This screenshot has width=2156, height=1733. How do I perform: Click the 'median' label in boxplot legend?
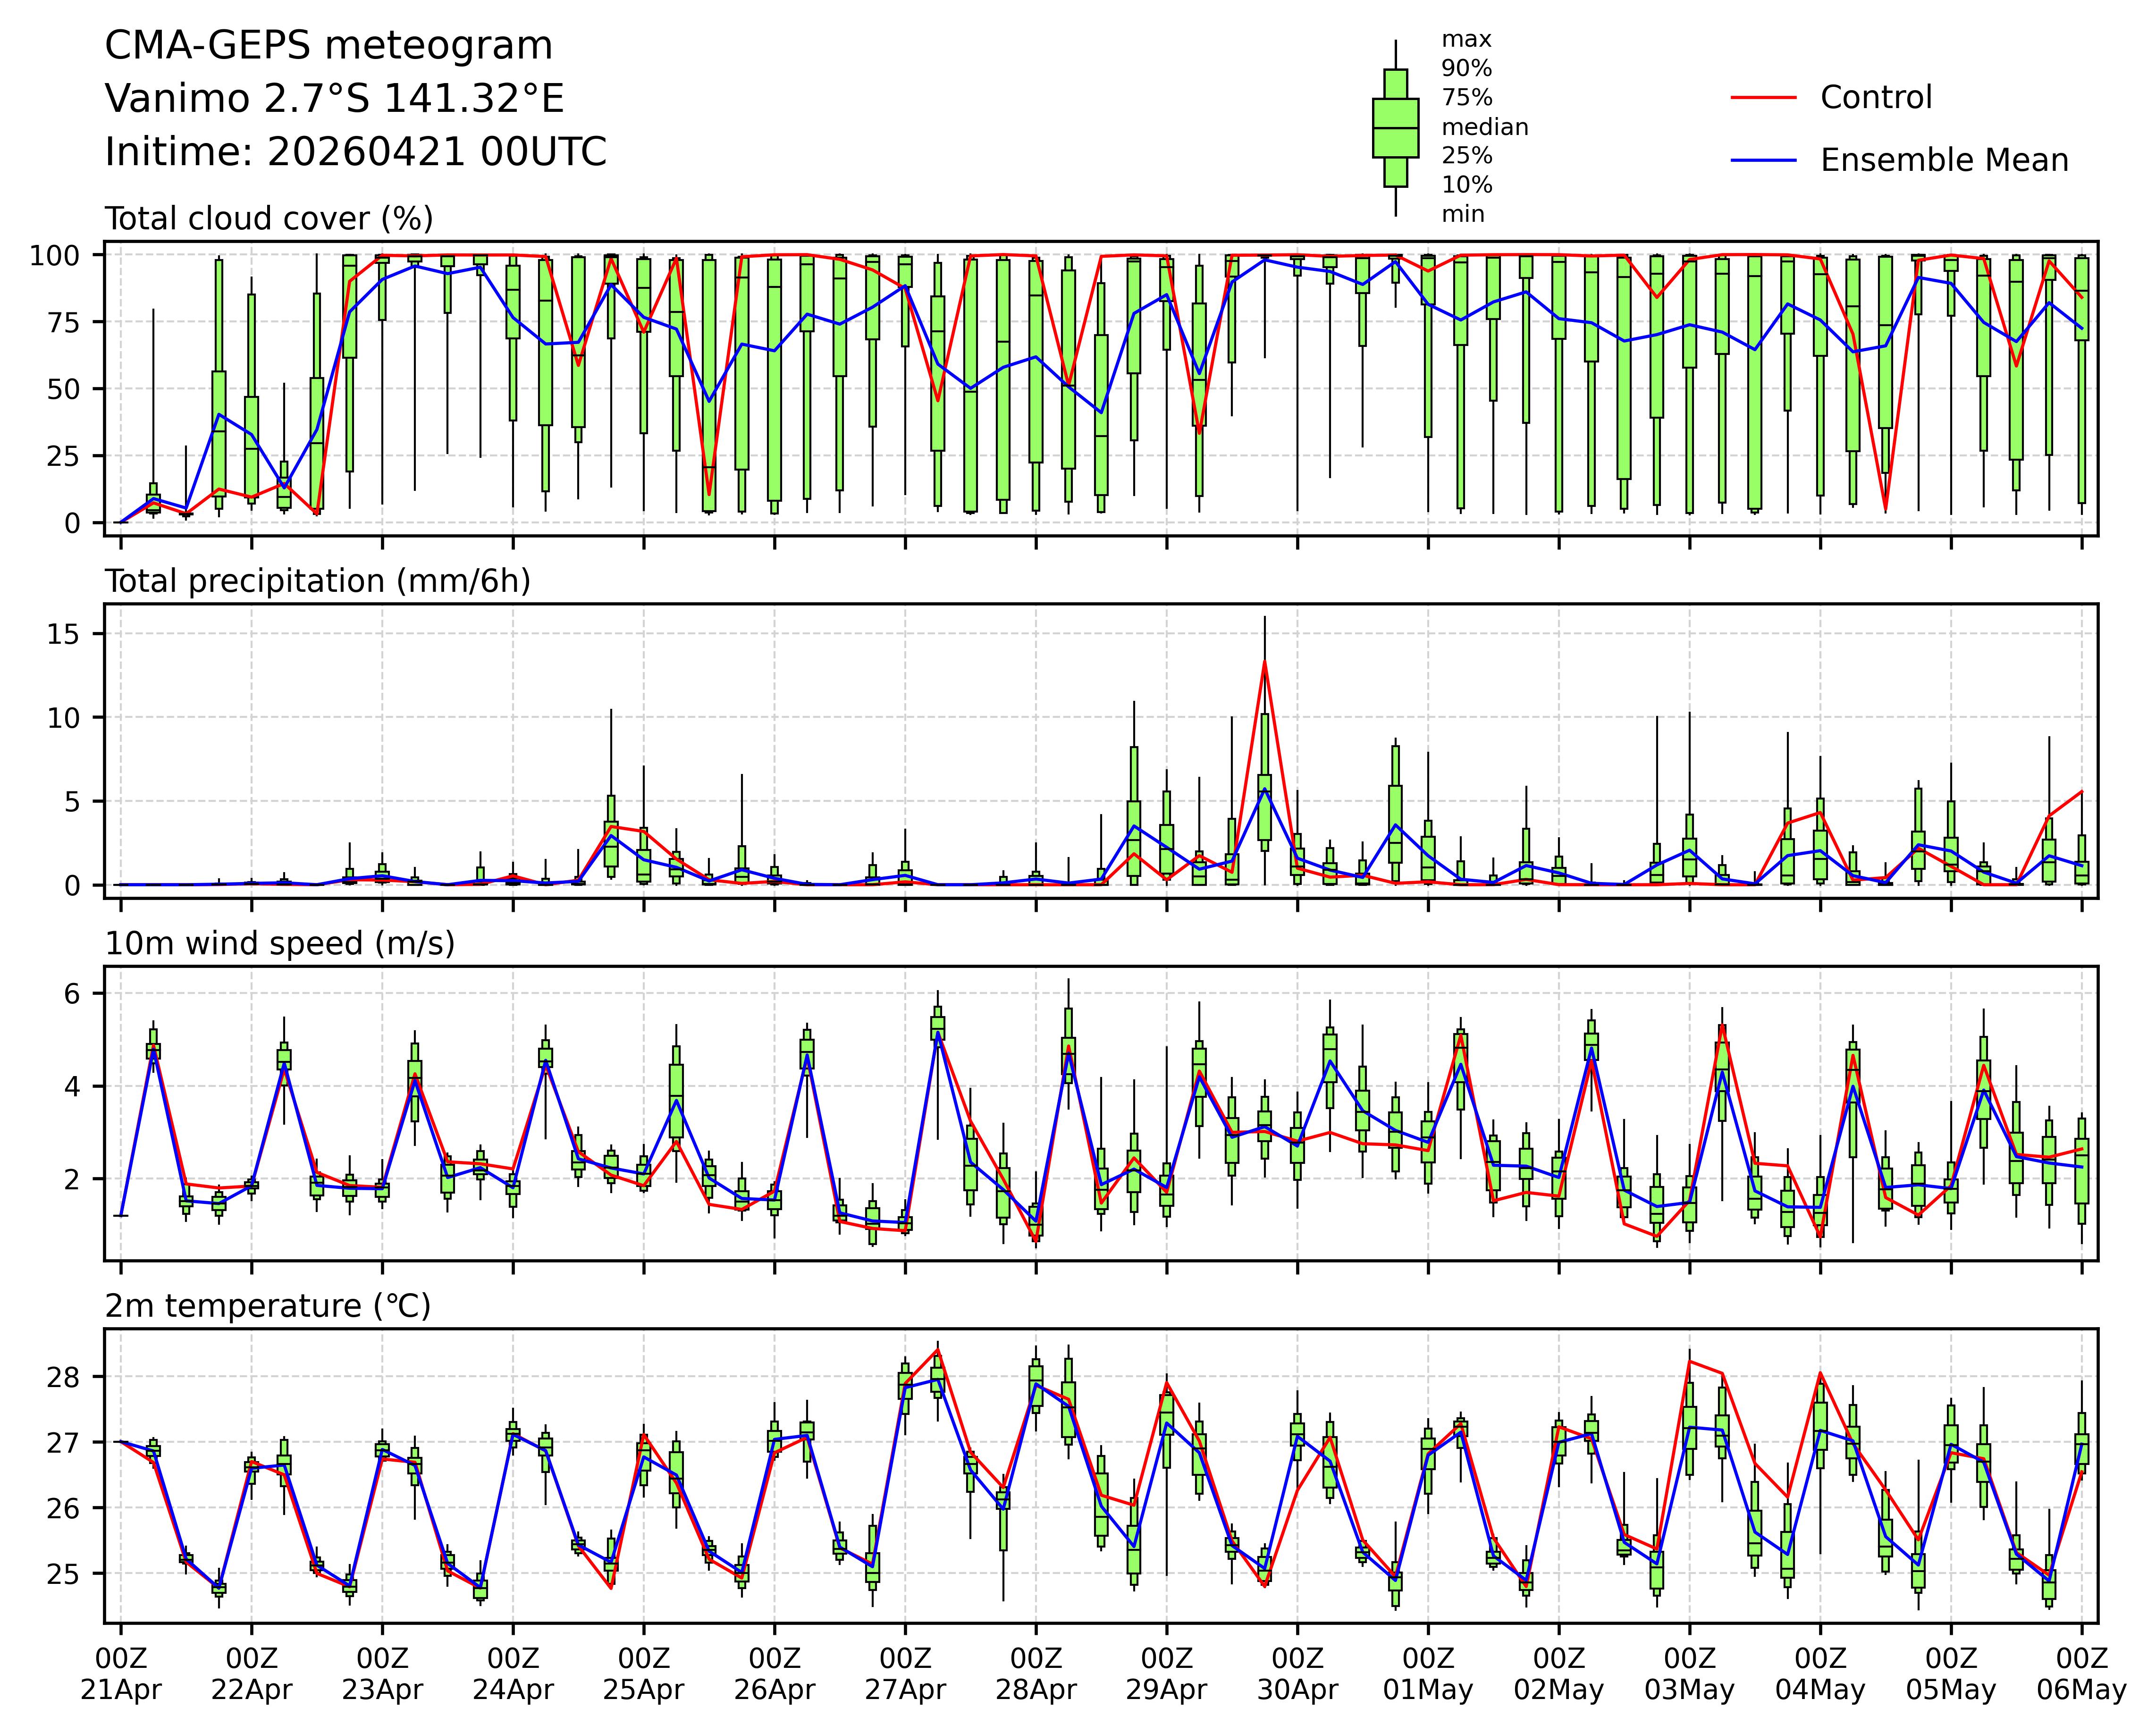1484,127
